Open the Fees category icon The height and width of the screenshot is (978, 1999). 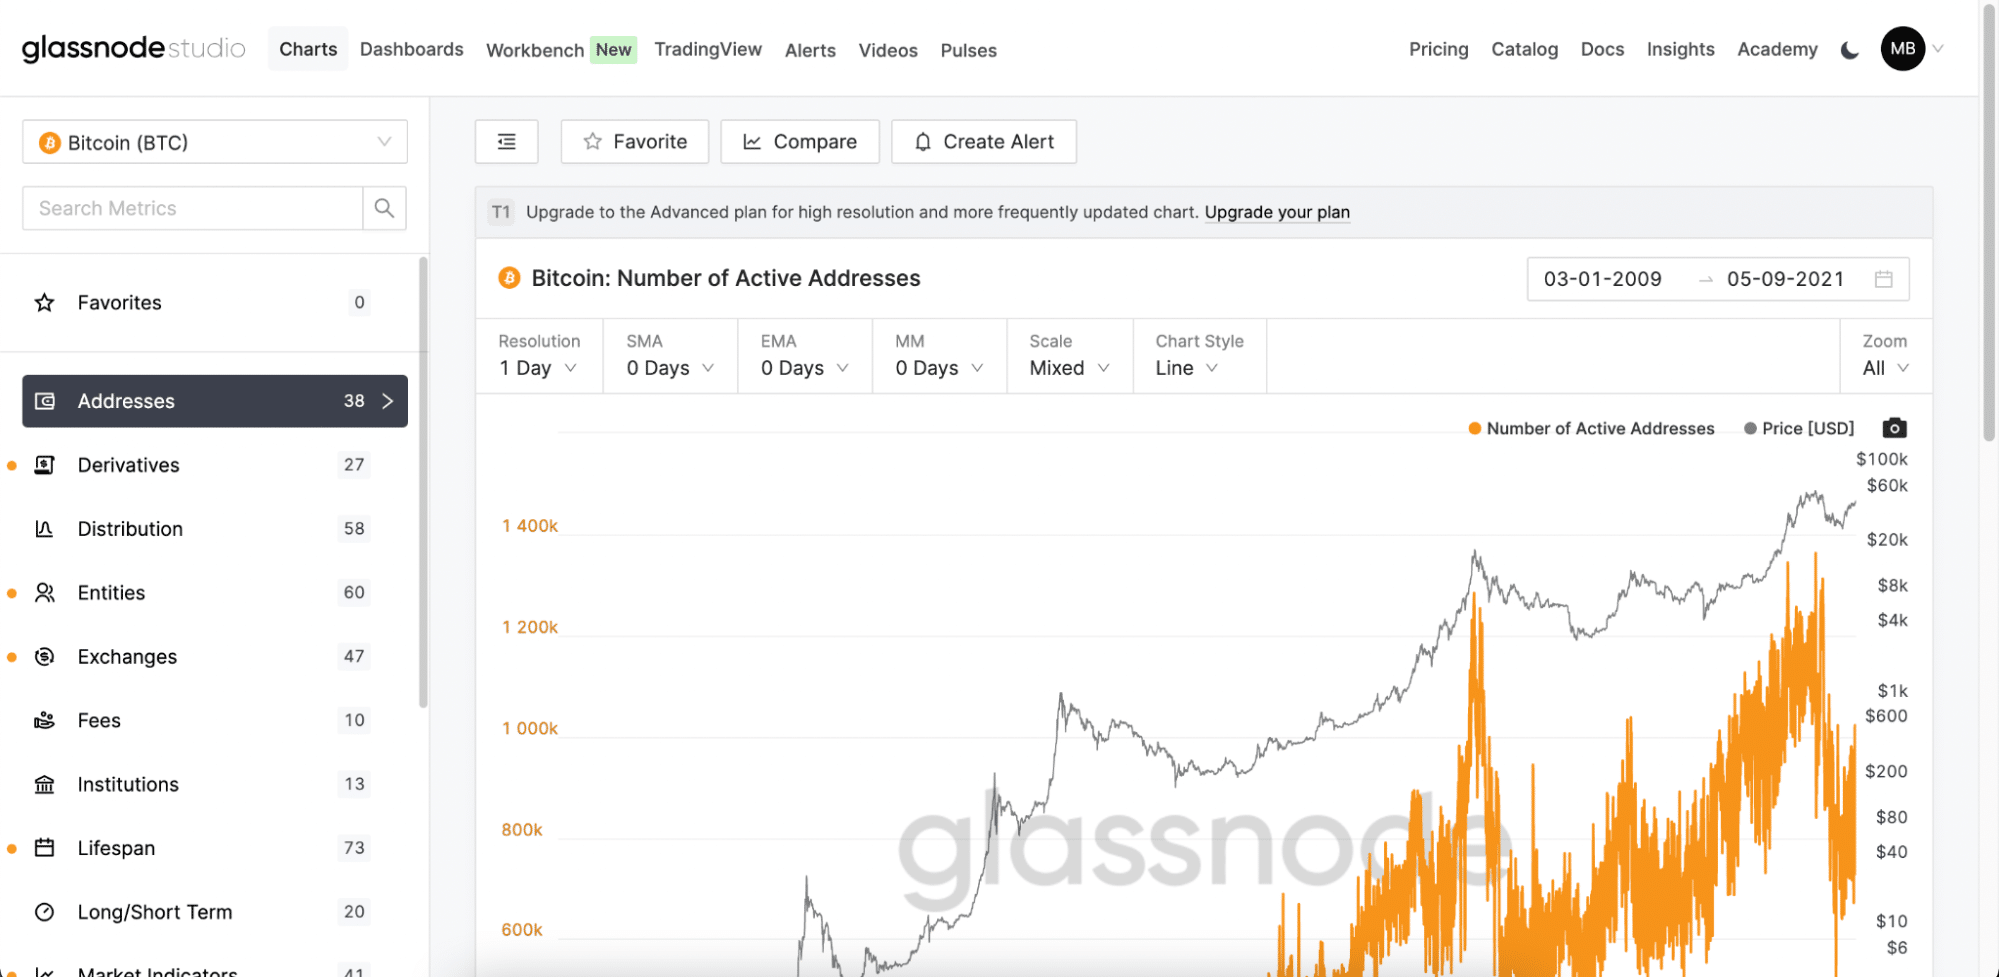[44, 721]
